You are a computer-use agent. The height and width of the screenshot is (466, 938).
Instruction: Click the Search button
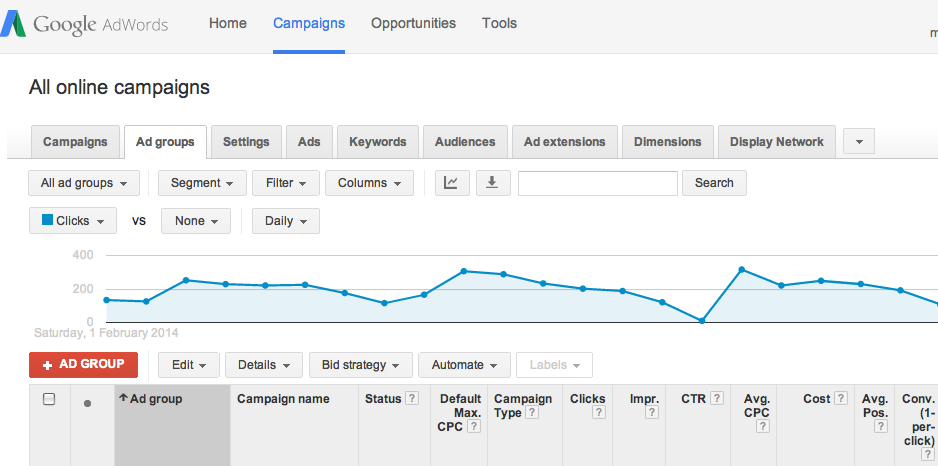(x=714, y=183)
